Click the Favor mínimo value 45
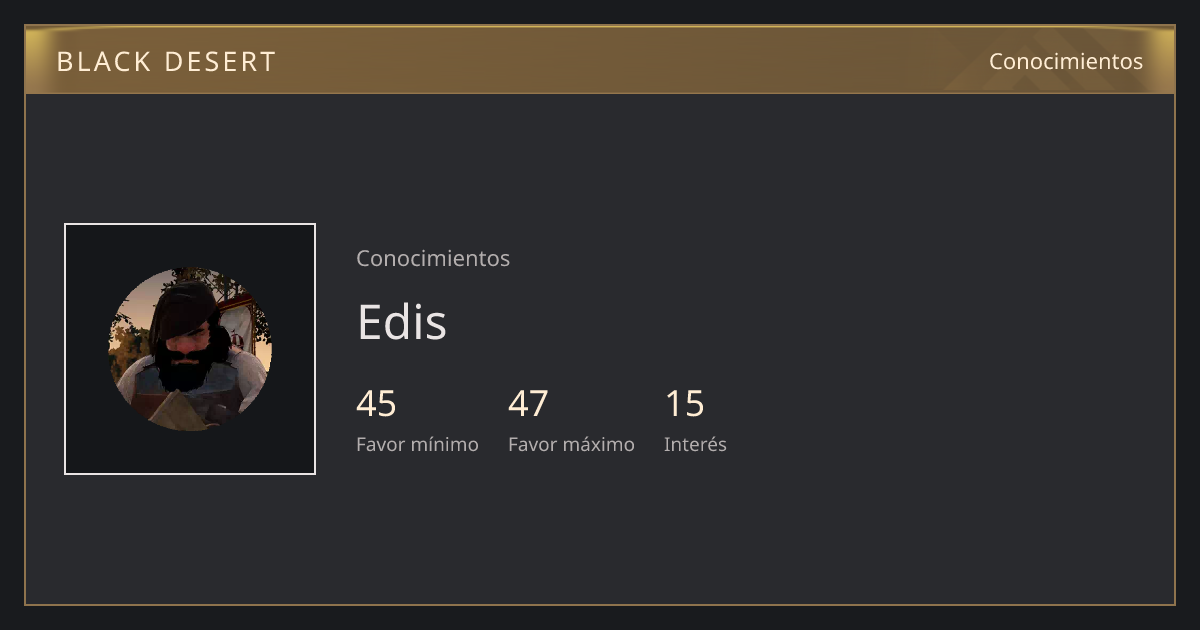The height and width of the screenshot is (630, 1200). [x=376, y=404]
